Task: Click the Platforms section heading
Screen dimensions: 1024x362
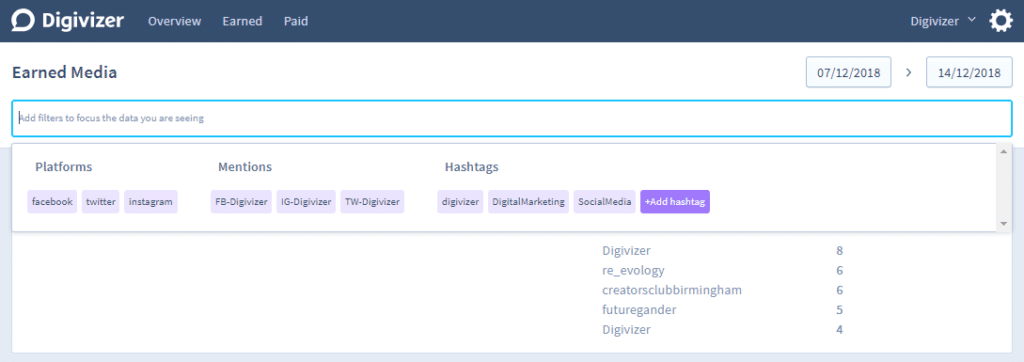Action: [x=63, y=167]
